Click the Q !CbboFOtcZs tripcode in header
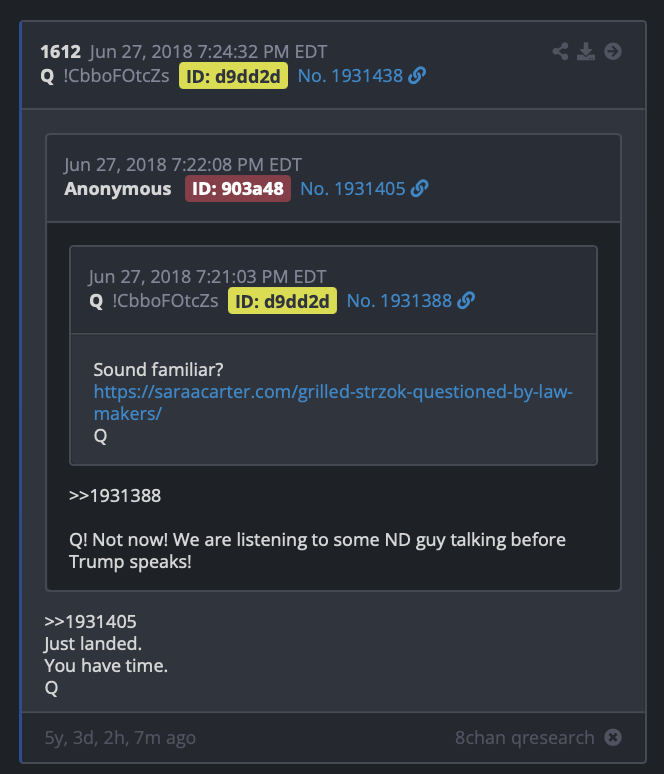The width and height of the screenshot is (664, 774). [x=105, y=76]
